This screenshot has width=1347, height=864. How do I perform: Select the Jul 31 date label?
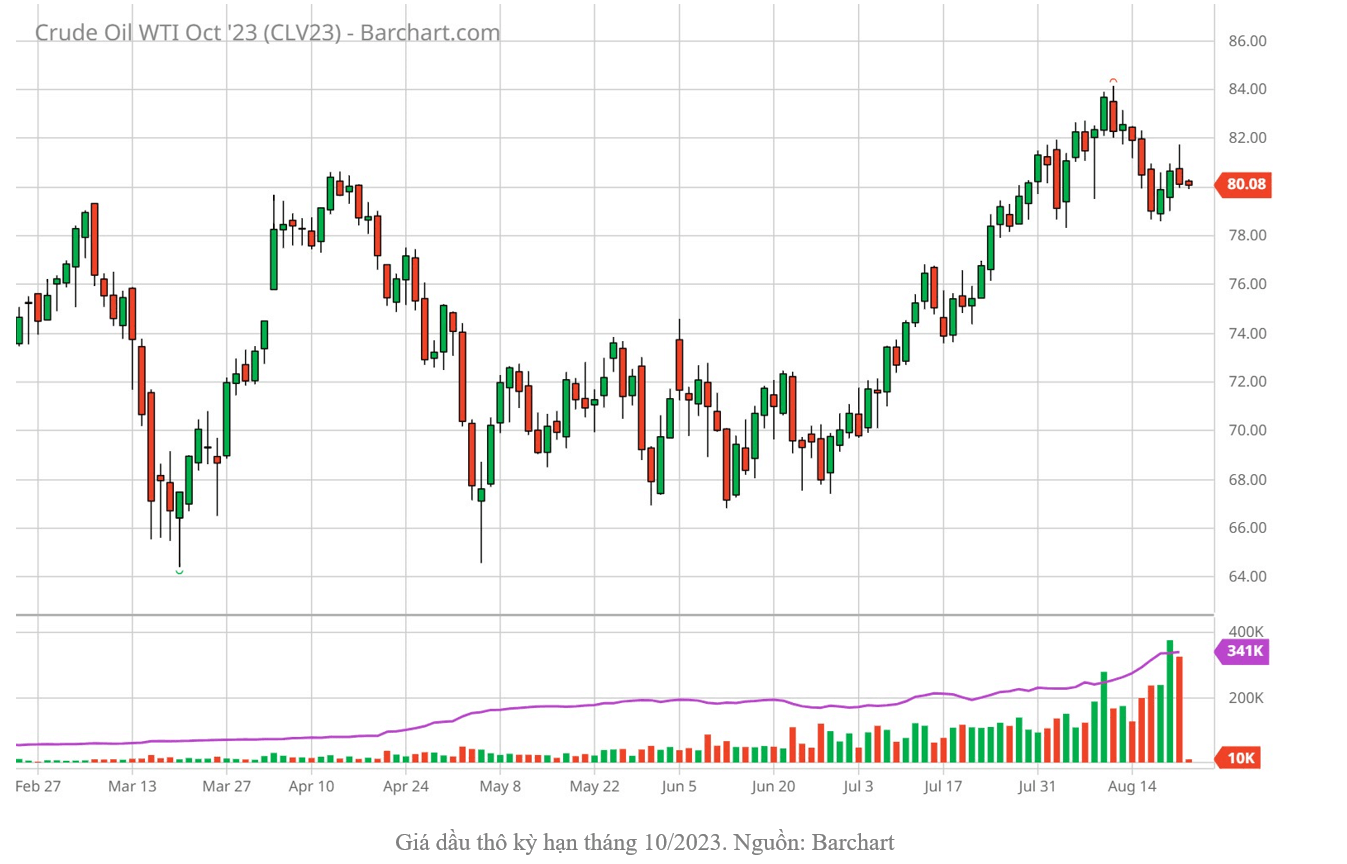tap(1037, 786)
